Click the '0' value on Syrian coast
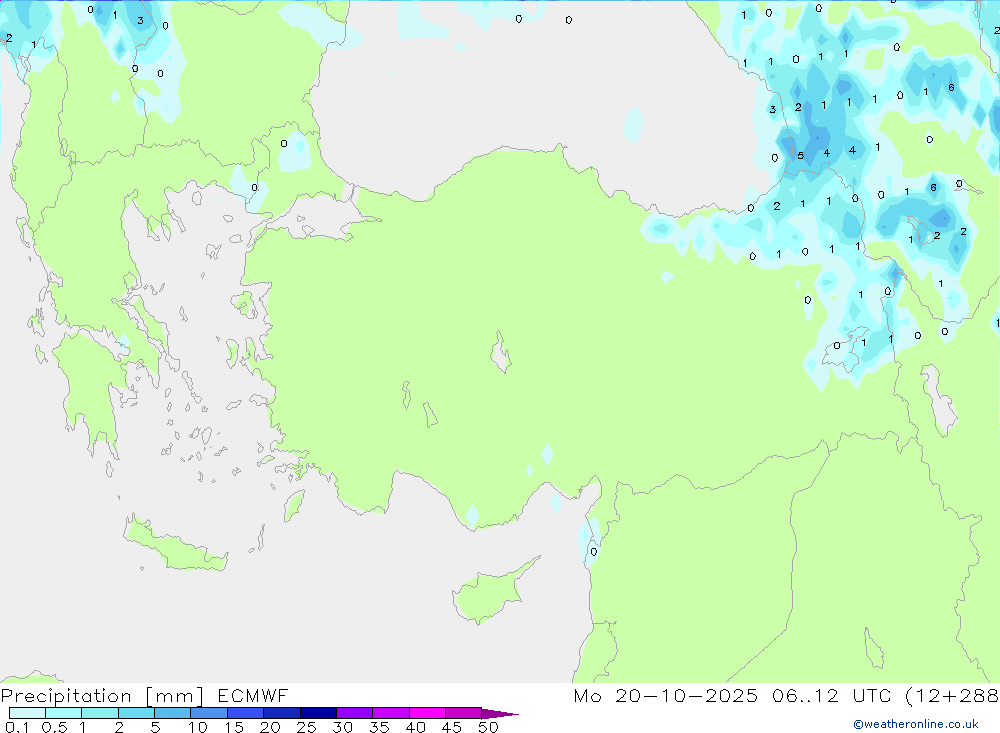 tap(594, 552)
